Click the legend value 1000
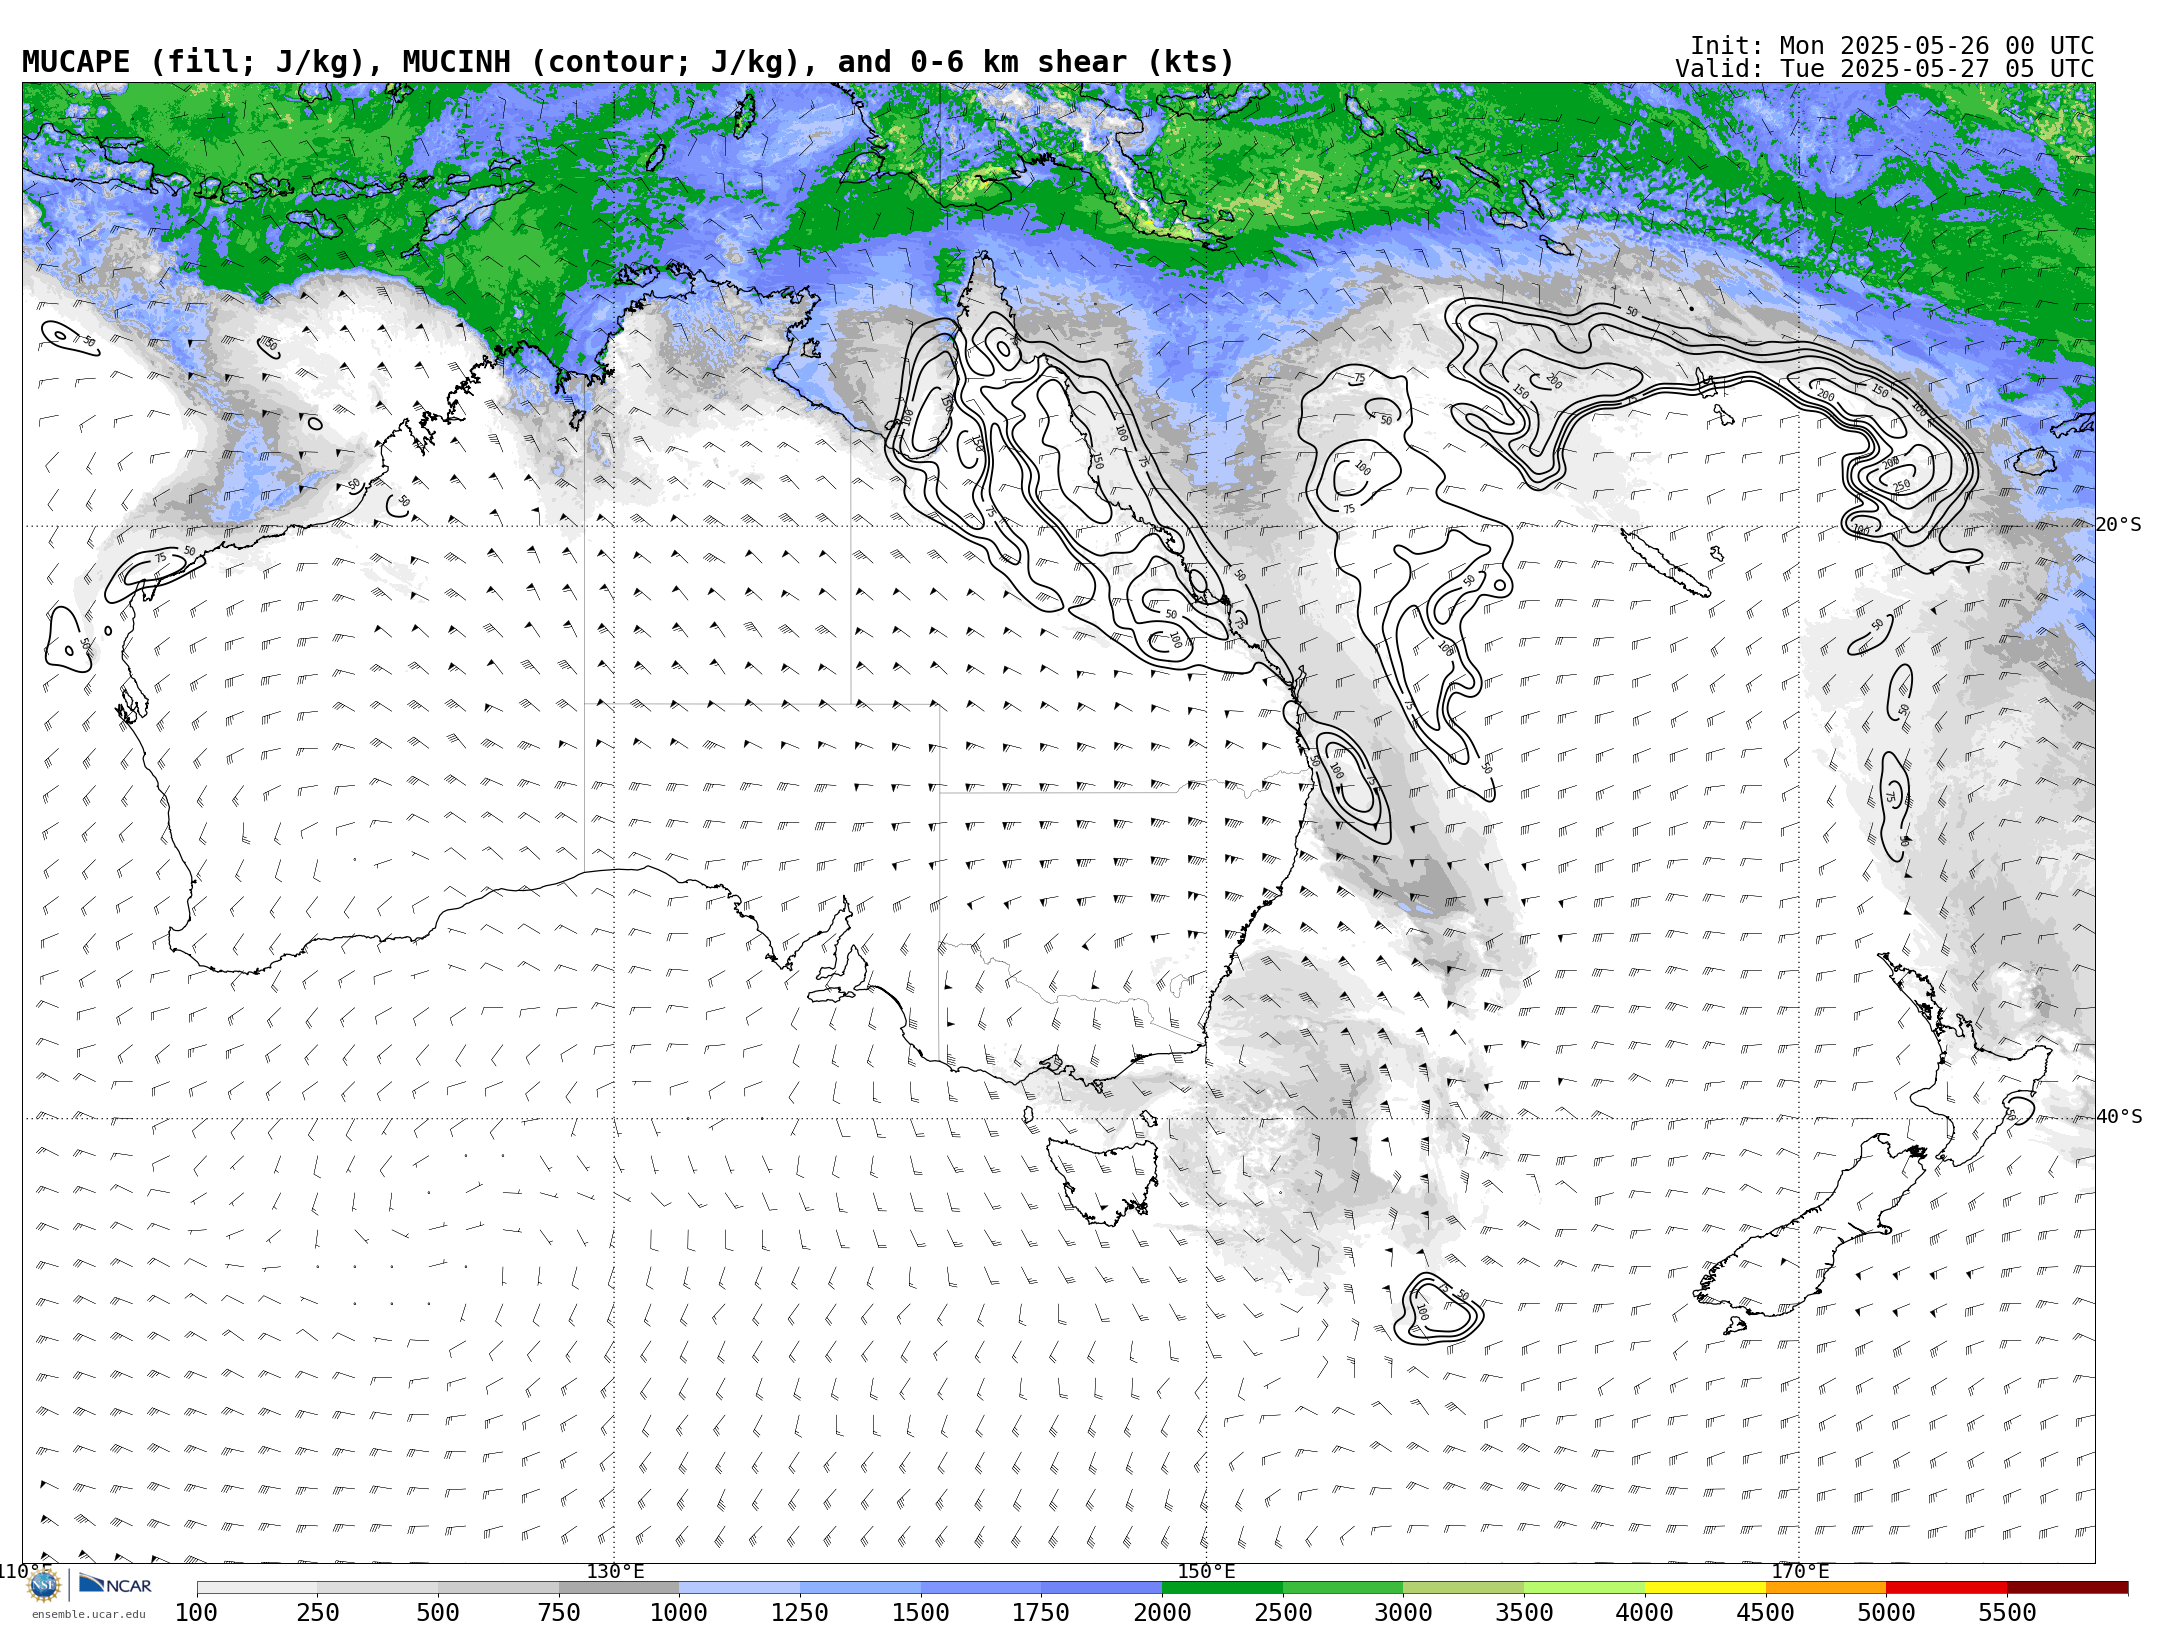This screenshot has height=1626, width=2160. point(679,1612)
